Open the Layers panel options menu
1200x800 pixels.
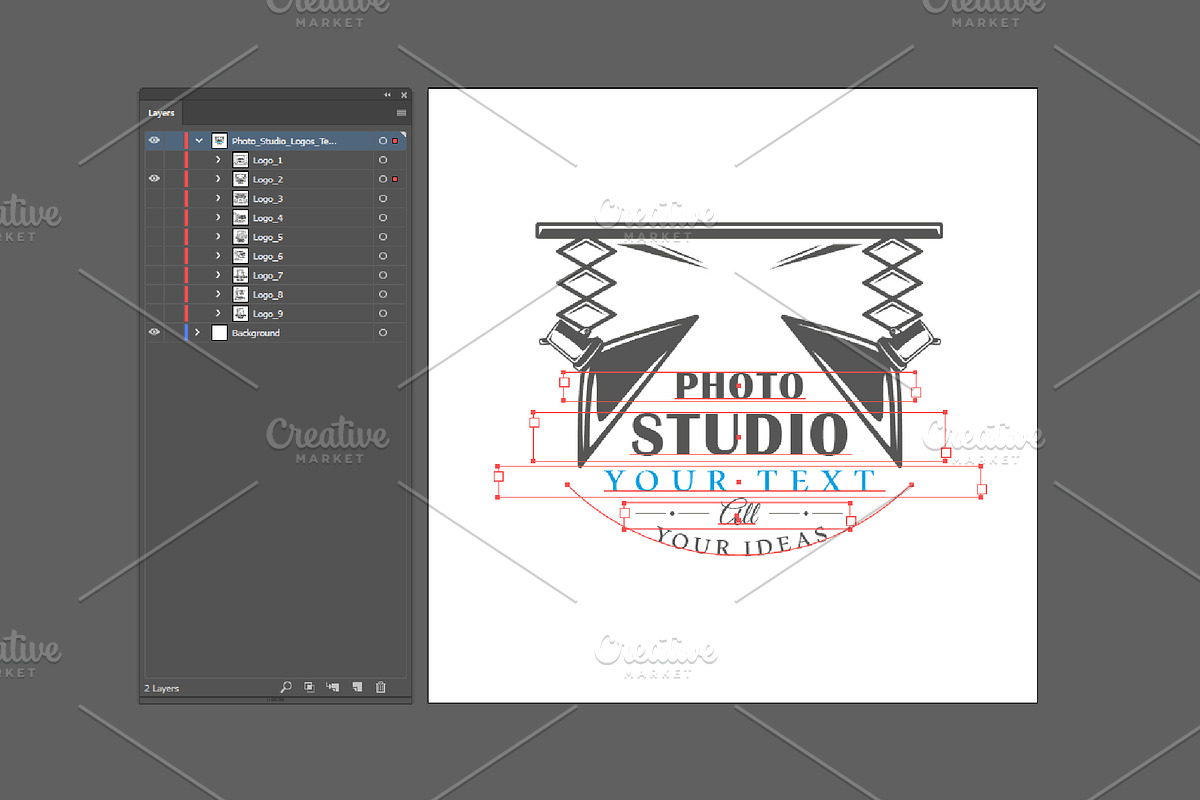click(402, 113)
